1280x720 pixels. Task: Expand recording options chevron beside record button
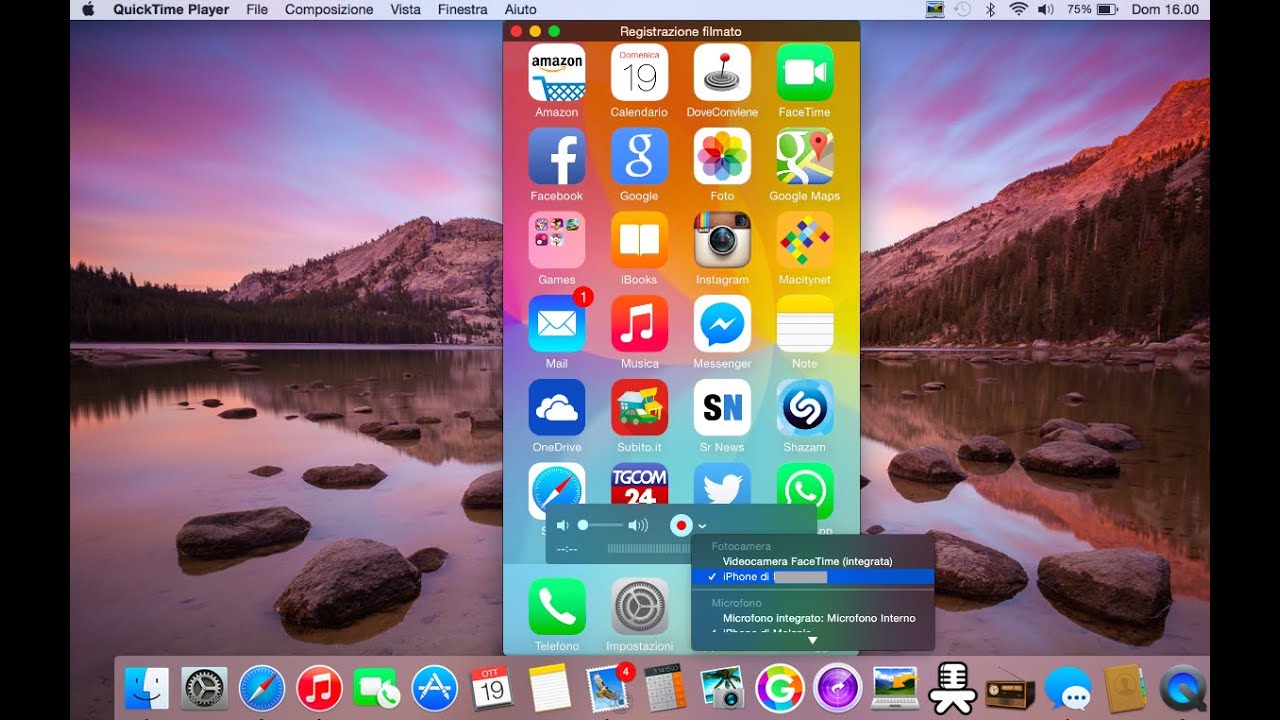[703, 526]
